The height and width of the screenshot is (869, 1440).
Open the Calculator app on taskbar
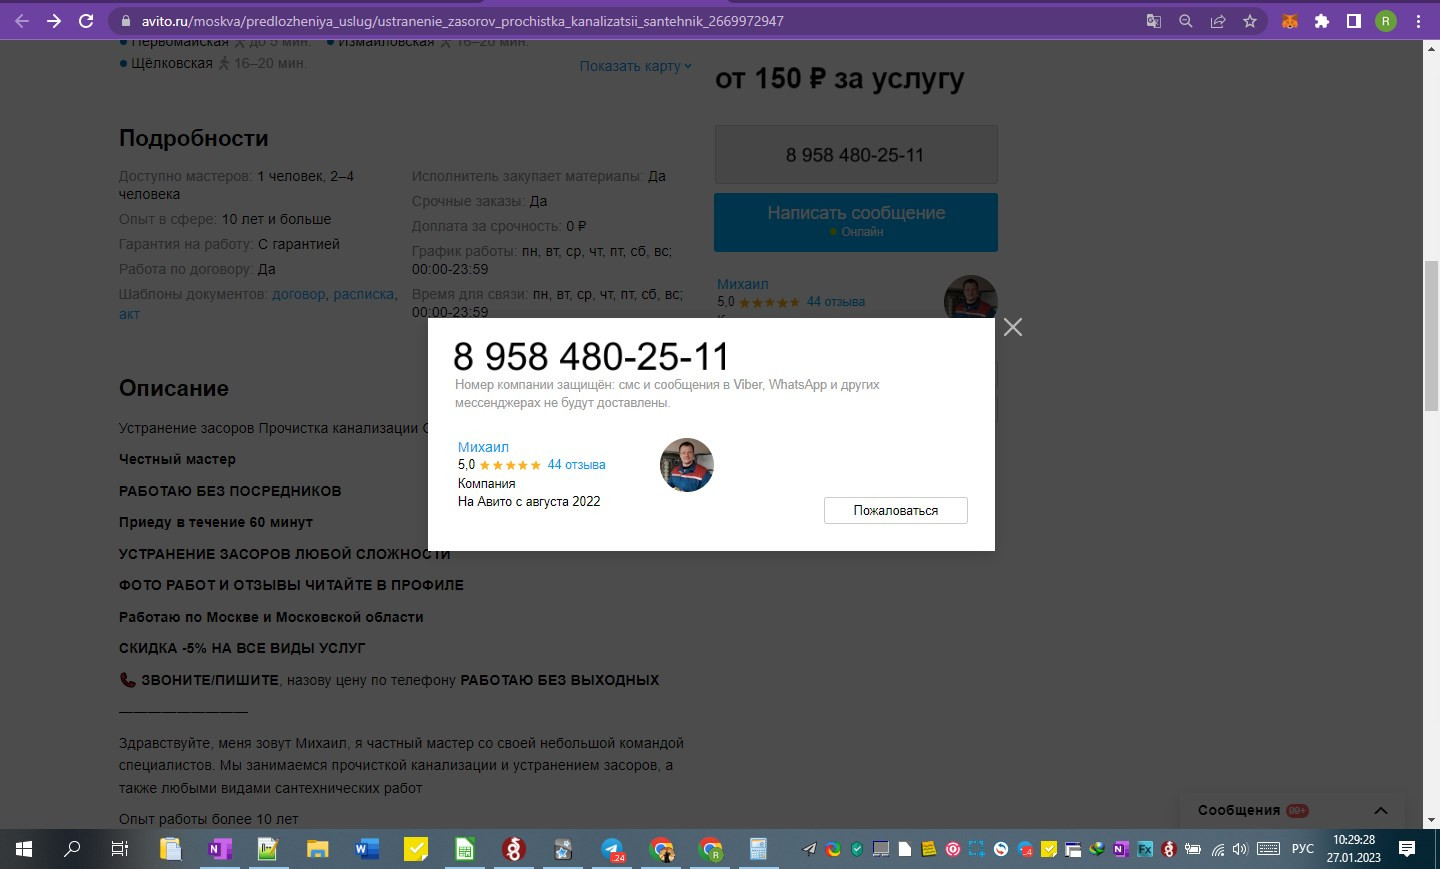759,849
